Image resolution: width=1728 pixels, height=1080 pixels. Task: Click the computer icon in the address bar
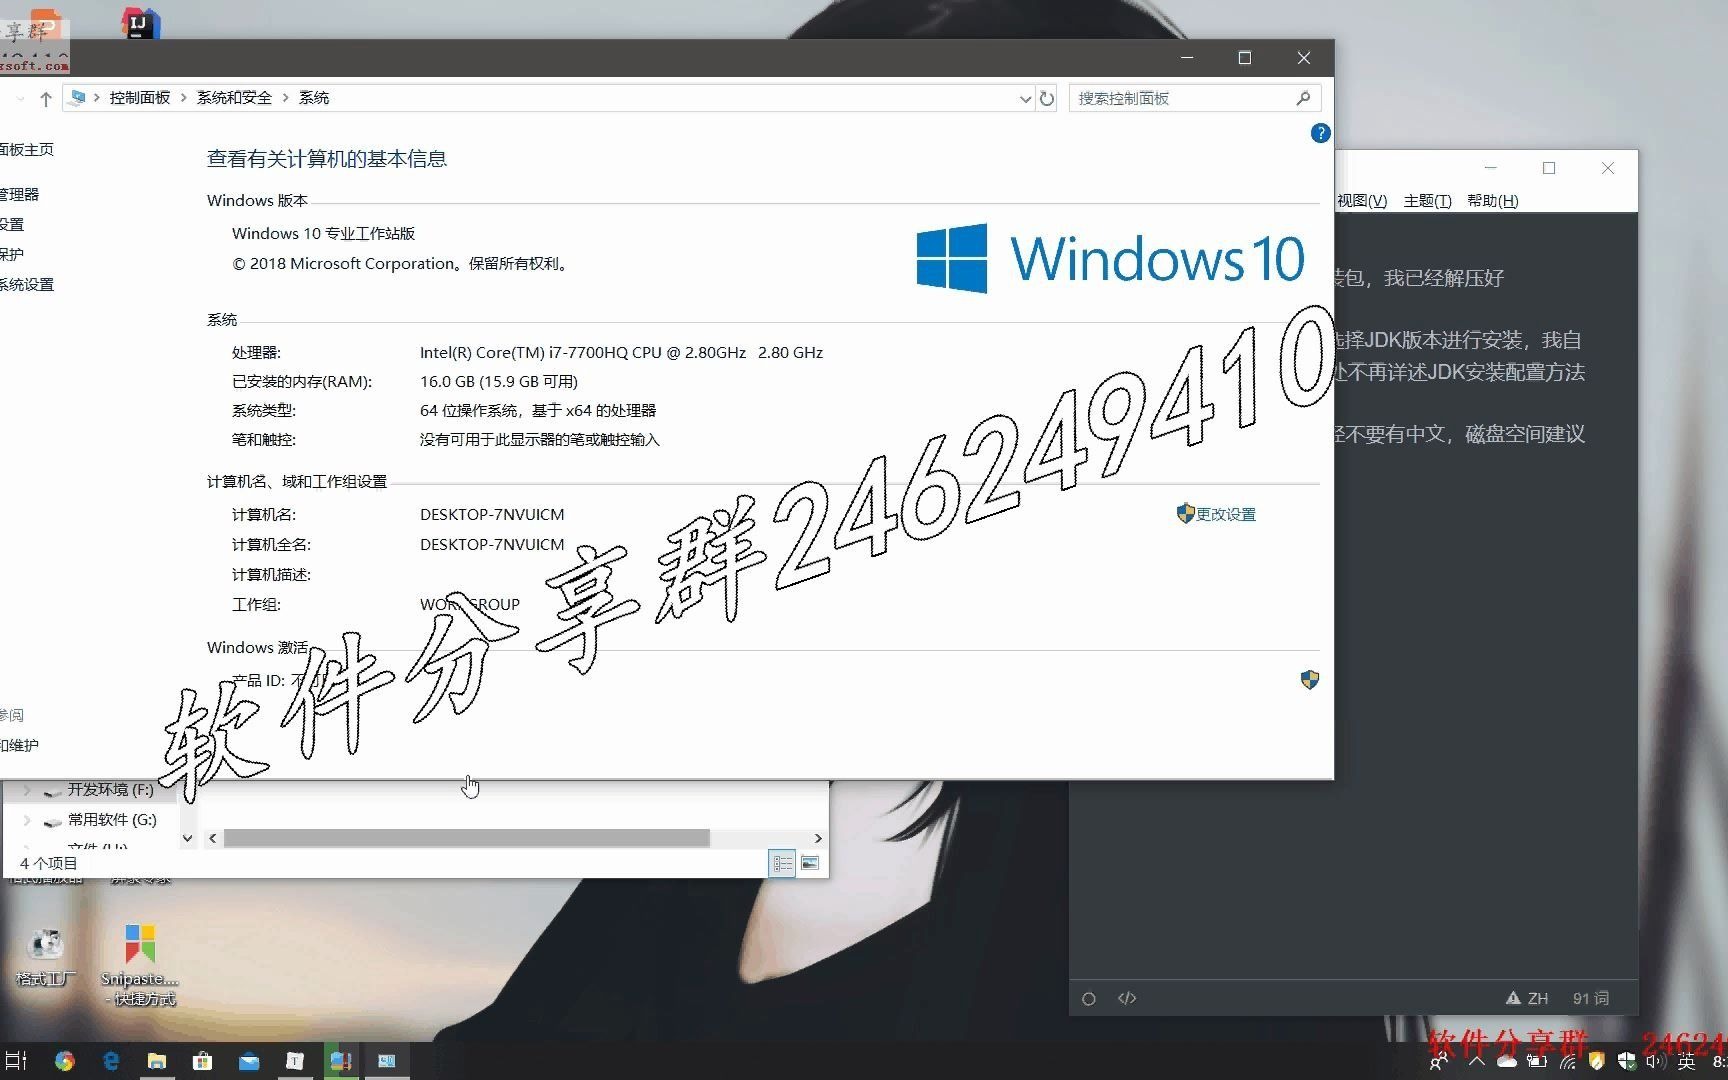point(78,98)
